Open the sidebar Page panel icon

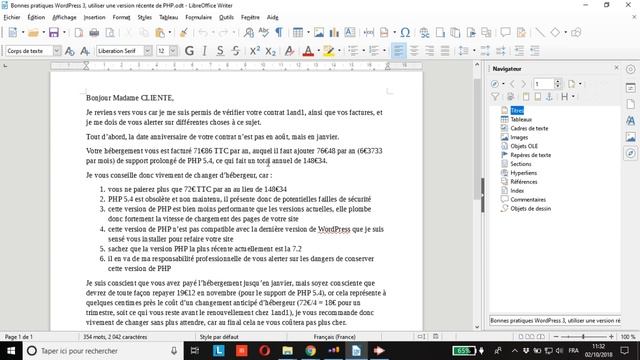point(631,104)
